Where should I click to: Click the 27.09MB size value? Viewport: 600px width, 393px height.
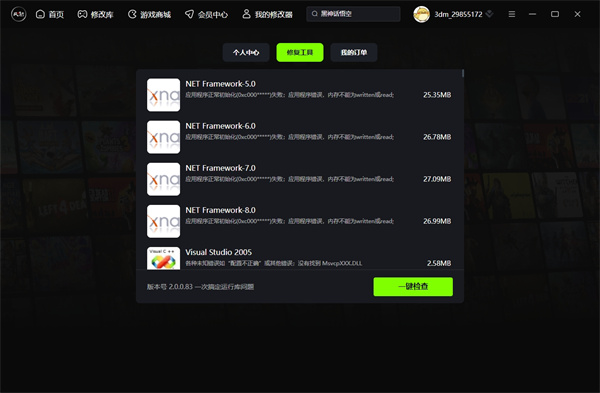(x=437, y=179)
